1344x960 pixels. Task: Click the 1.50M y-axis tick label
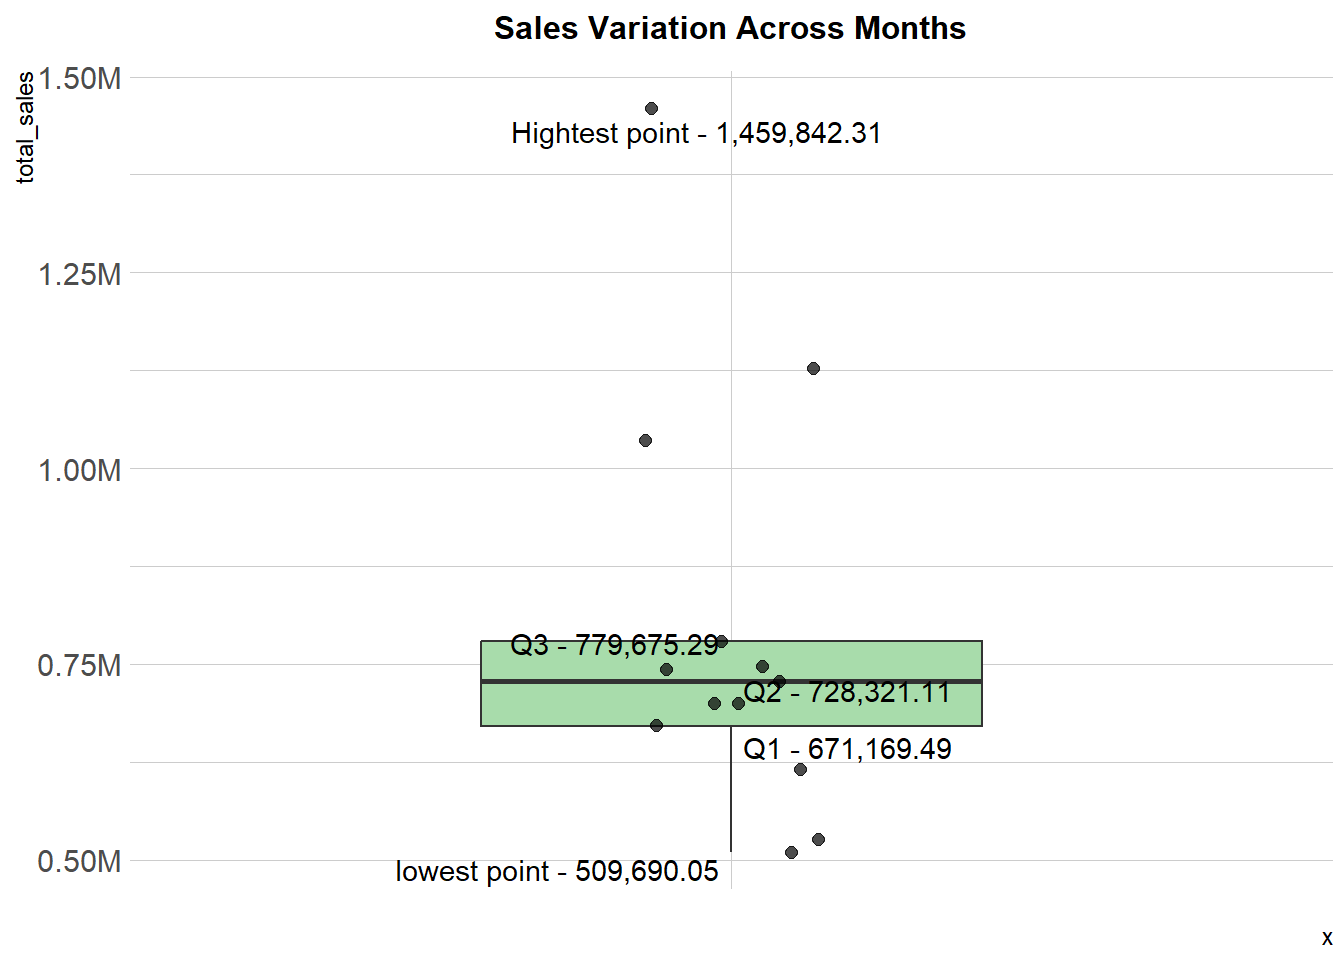coord(79,78)
